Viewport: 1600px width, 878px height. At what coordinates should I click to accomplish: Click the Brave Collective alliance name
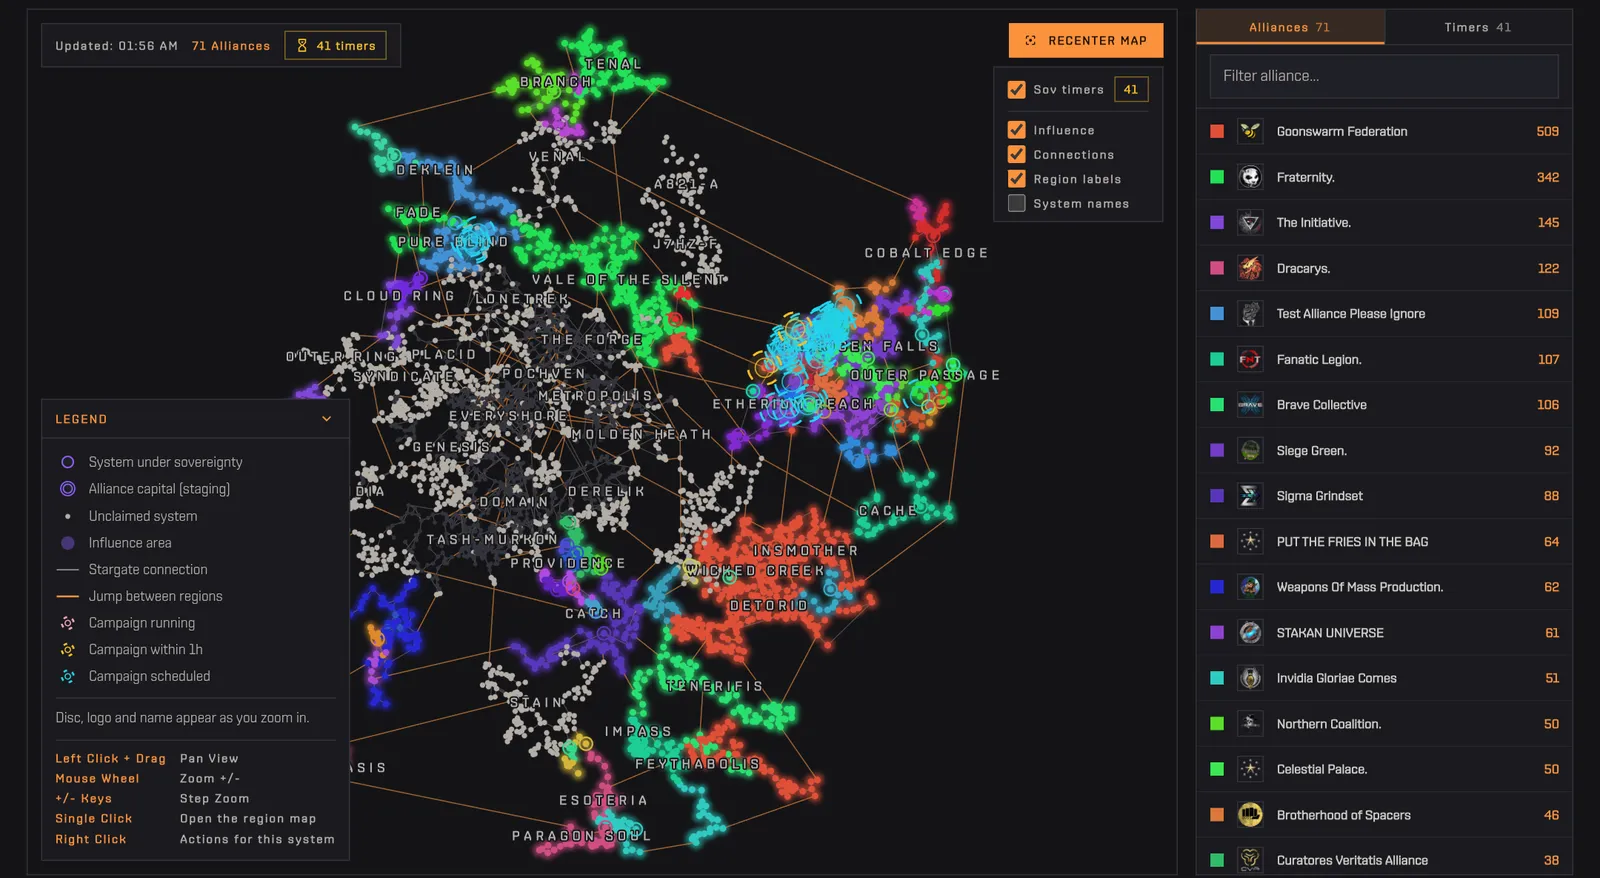click(x=1321, y=405)
